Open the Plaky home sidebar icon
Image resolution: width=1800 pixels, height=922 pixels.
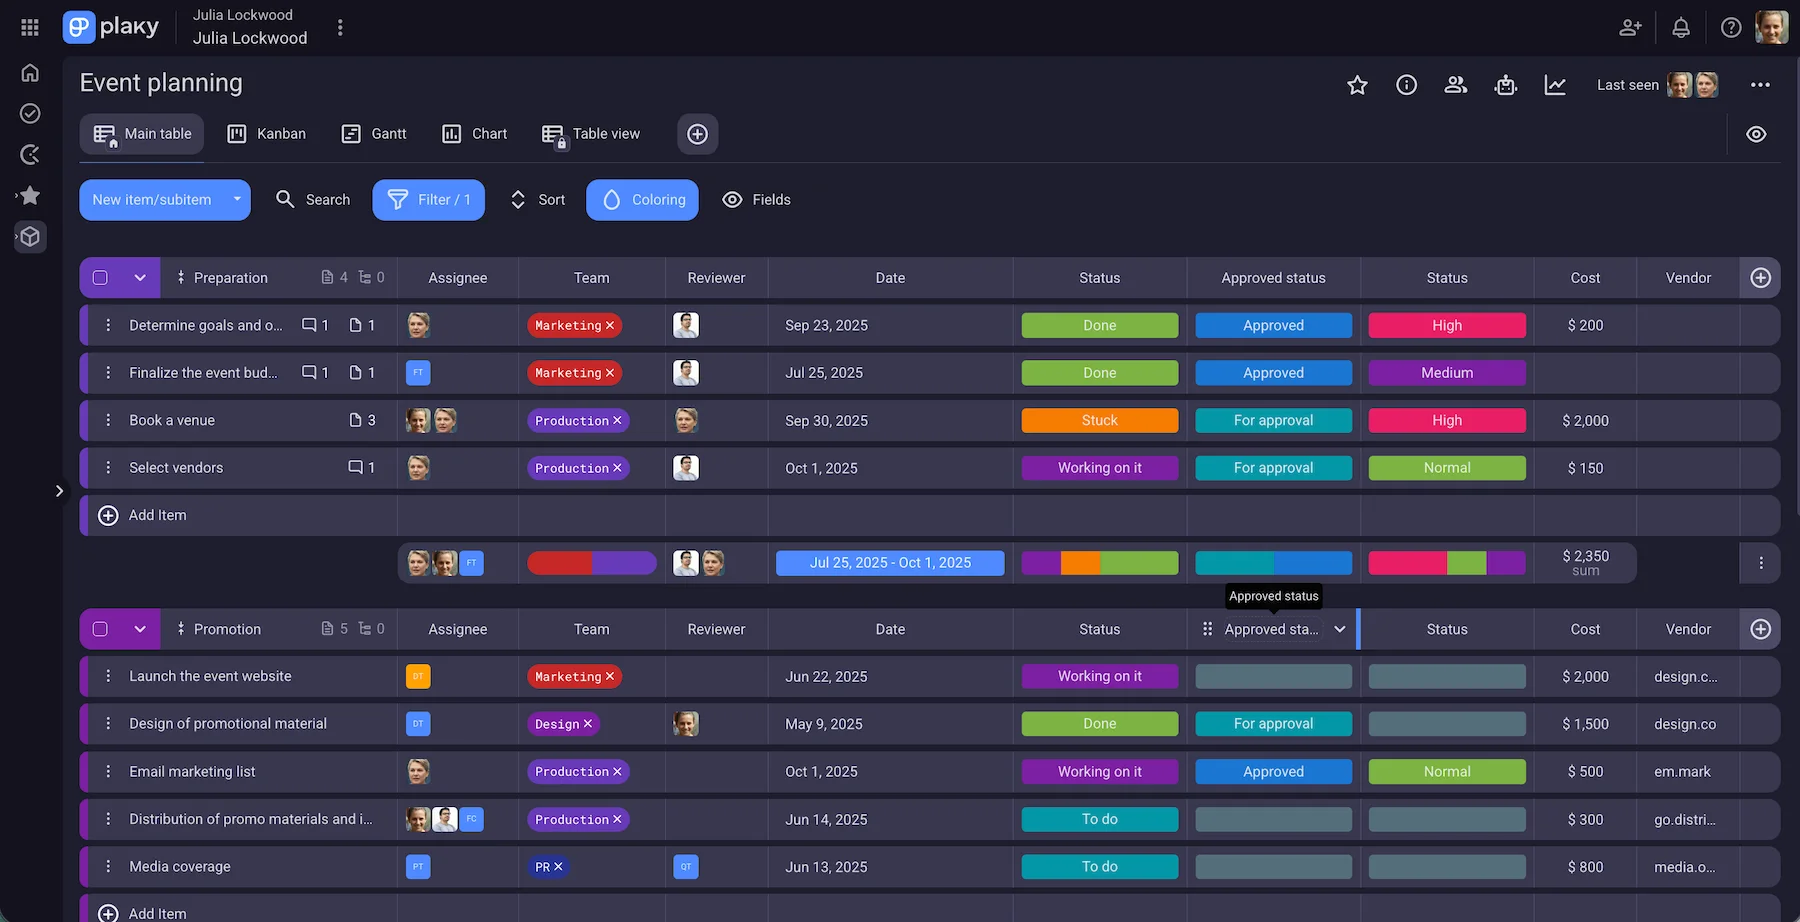tap(29, 72)
